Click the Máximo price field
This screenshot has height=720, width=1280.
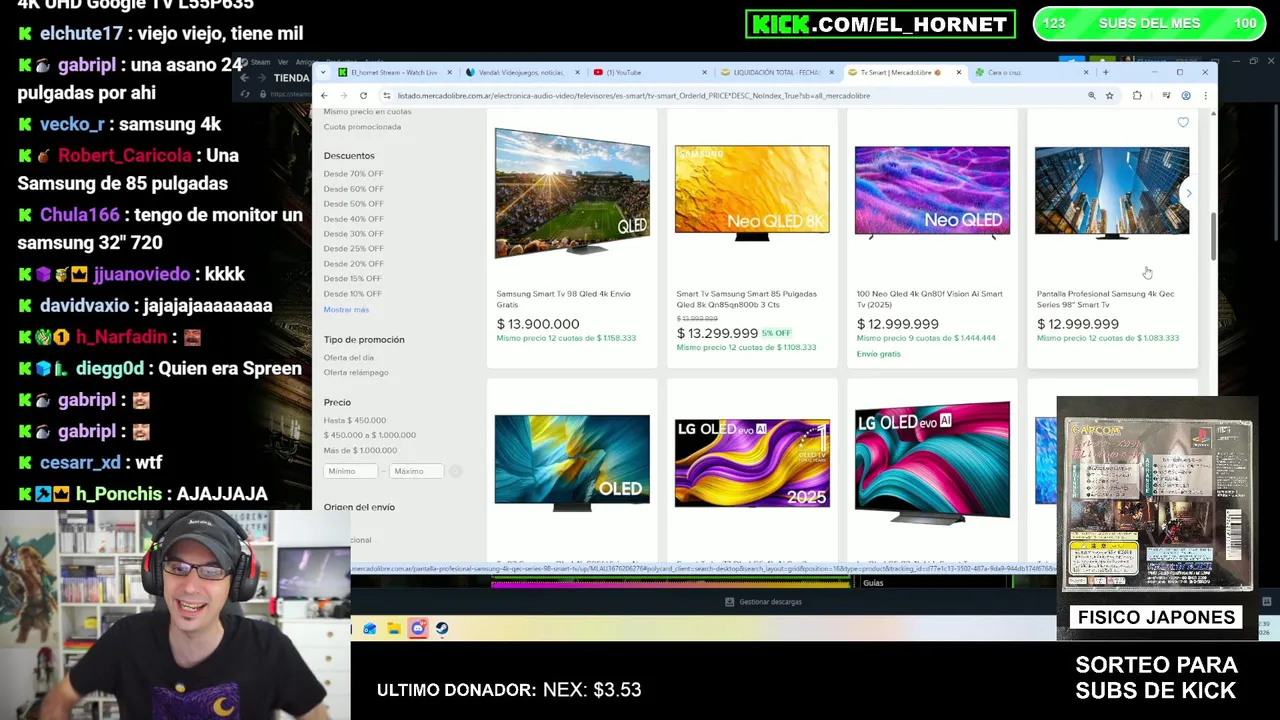(416, 471)
